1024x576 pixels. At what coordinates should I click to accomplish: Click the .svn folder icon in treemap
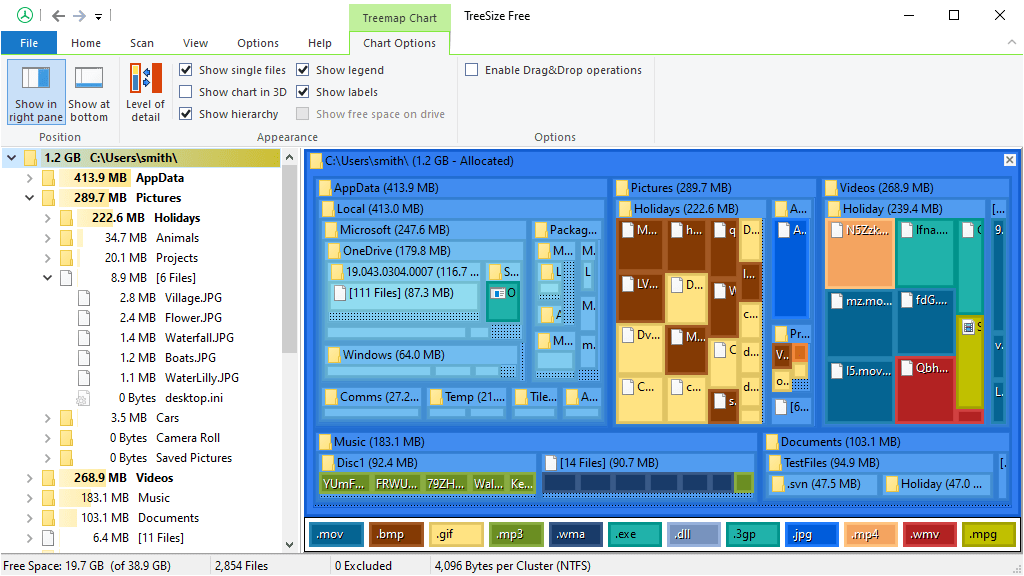point(778,484)
